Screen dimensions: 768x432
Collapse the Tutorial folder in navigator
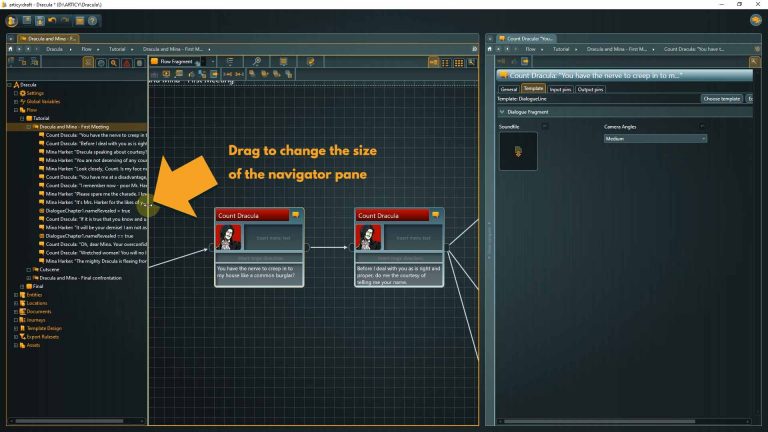pyautogui.click(x=22, y=118)
